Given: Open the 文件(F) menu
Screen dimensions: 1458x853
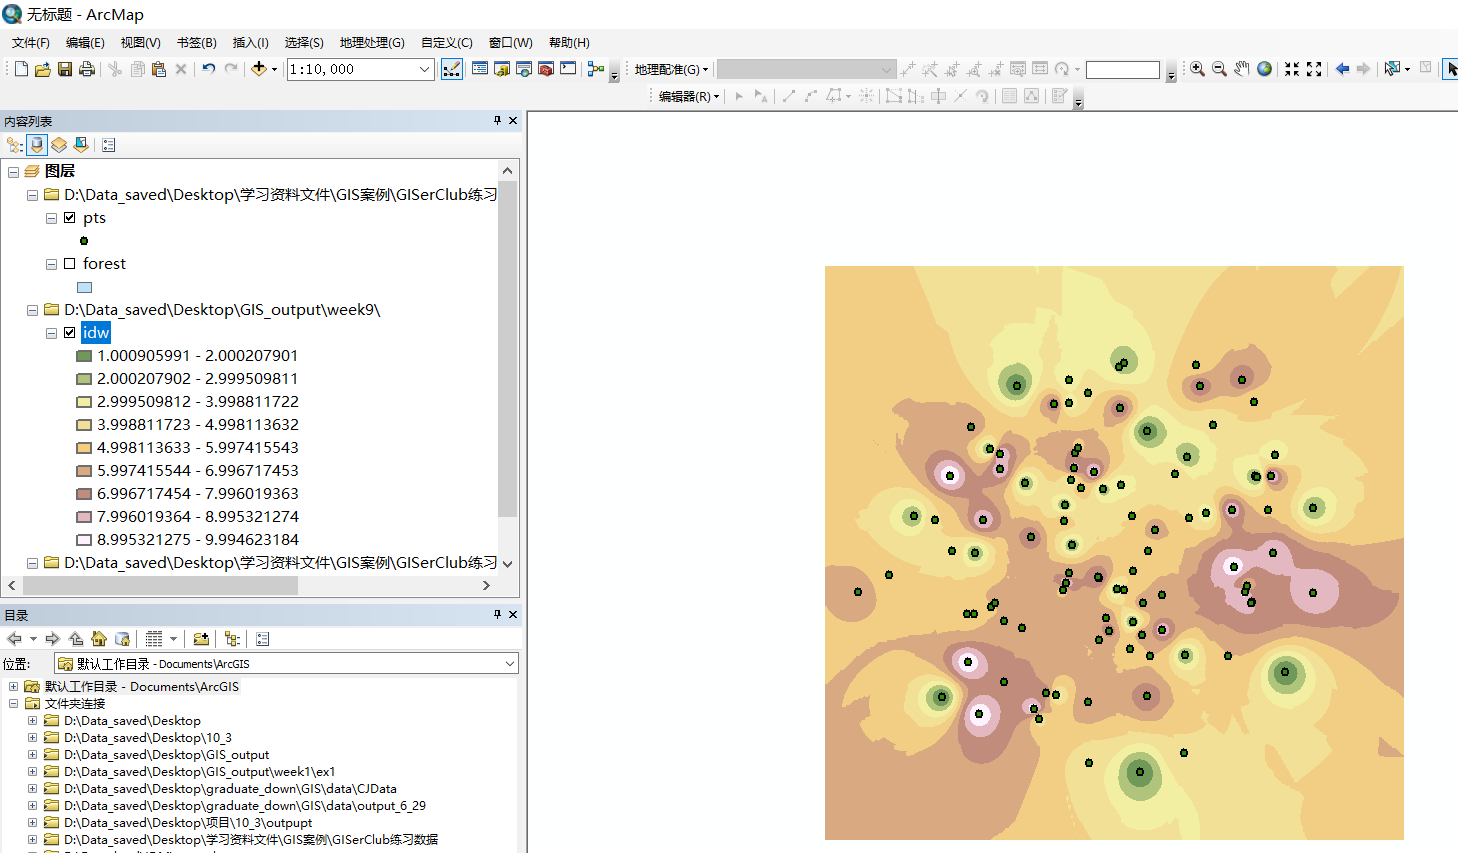Looking at the screenshot, I should [x=31, y=42].
